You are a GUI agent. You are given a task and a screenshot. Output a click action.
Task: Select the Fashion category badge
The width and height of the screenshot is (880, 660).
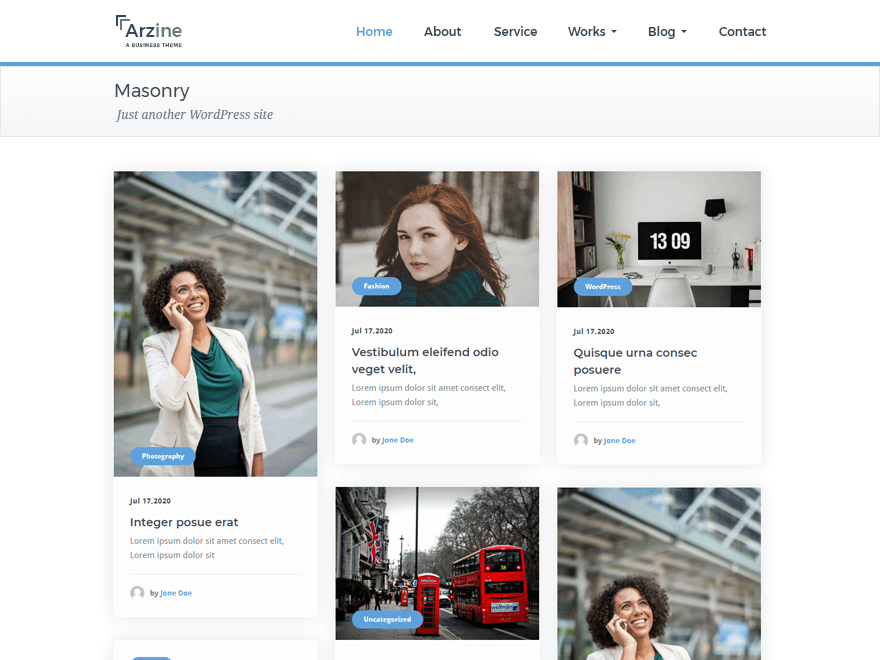click(375, 285)
